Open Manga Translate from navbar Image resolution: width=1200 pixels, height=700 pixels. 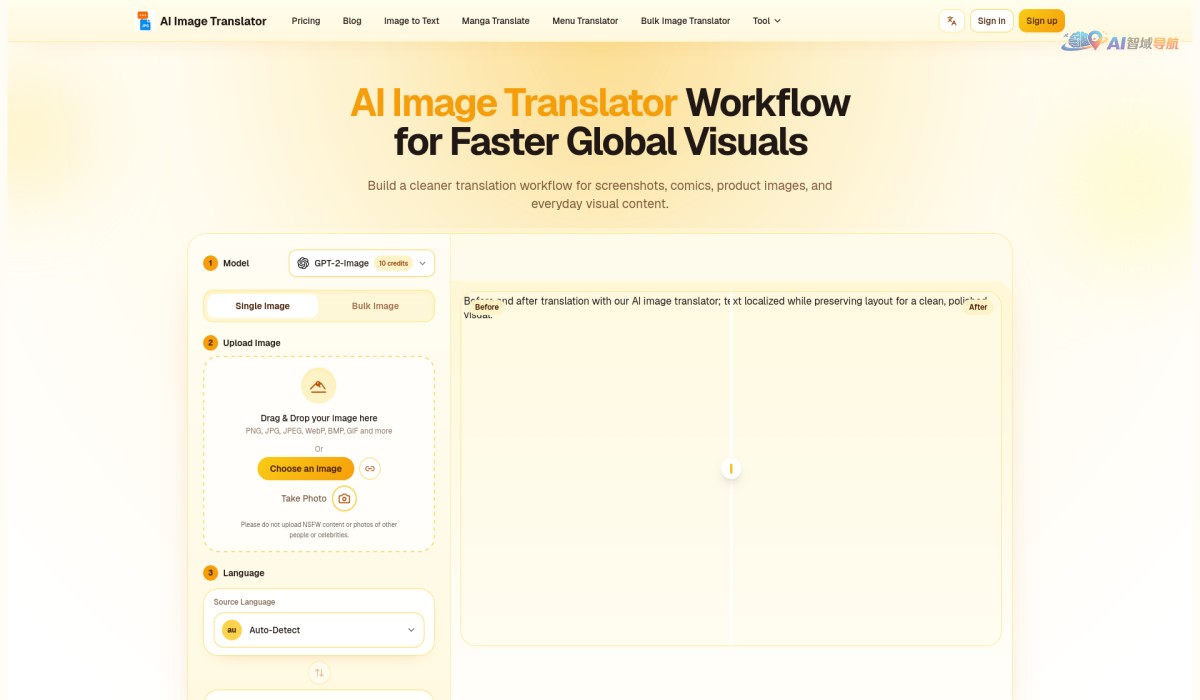point(496,21)
